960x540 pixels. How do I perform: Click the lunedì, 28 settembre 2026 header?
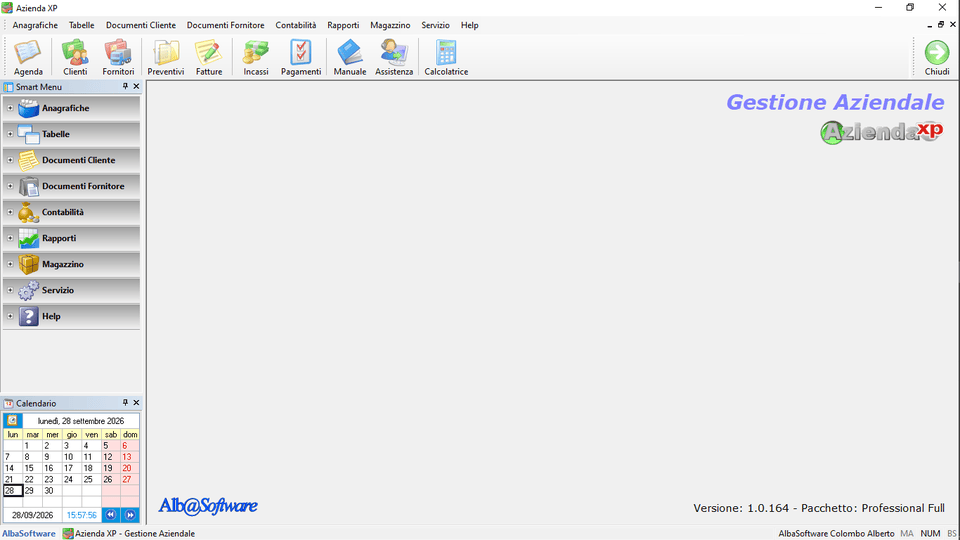point(81,421)
